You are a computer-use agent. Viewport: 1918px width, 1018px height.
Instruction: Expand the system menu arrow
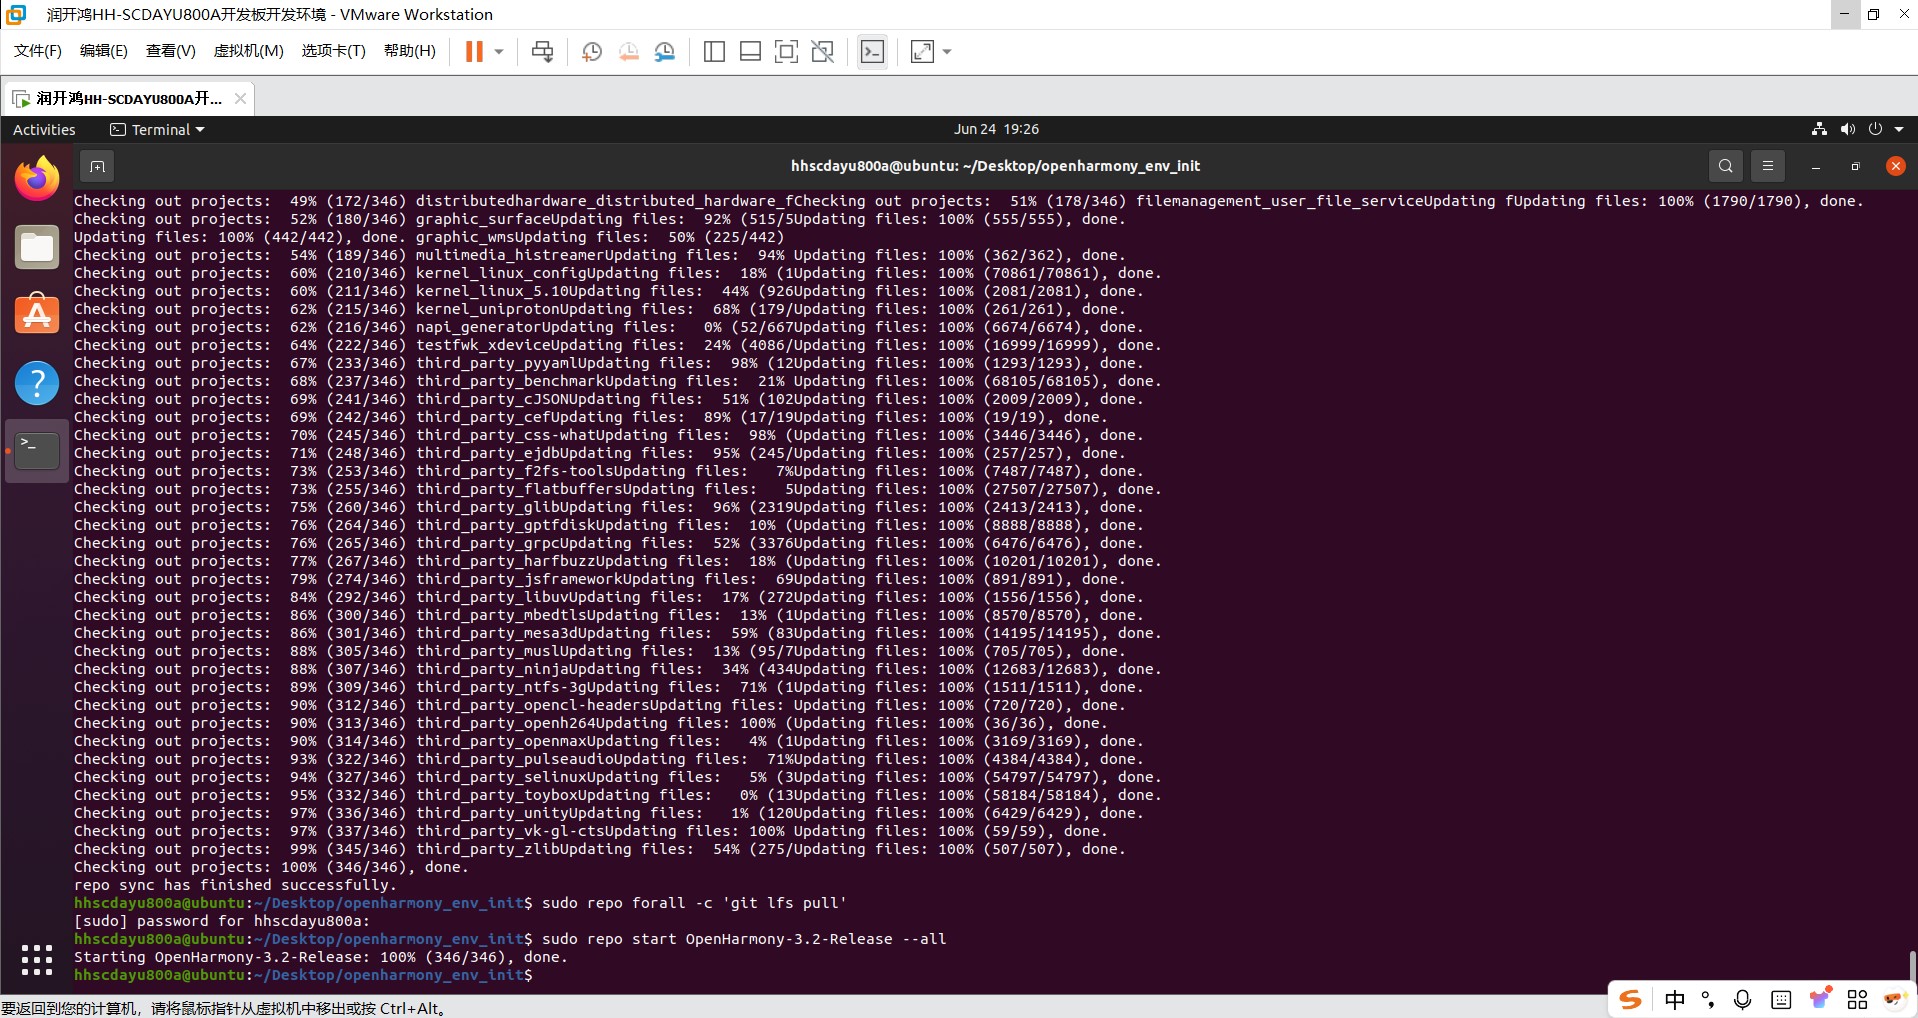point(1899,129)
